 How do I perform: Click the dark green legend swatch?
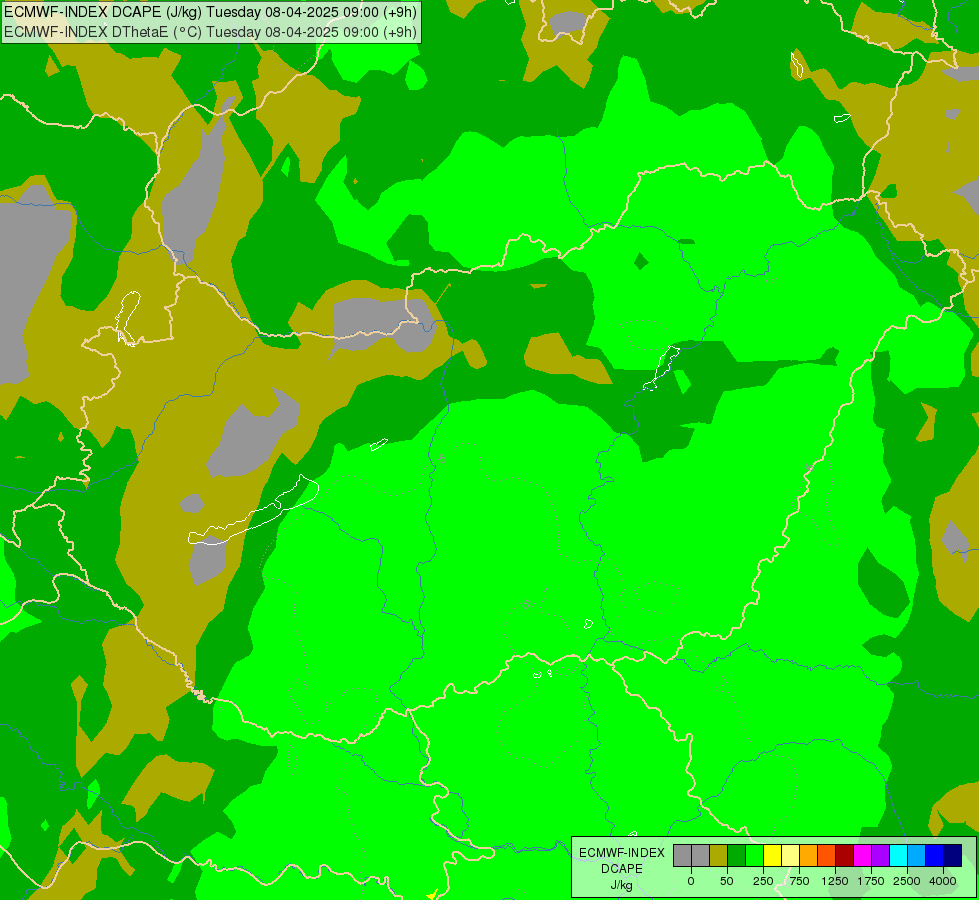[737, 856]
